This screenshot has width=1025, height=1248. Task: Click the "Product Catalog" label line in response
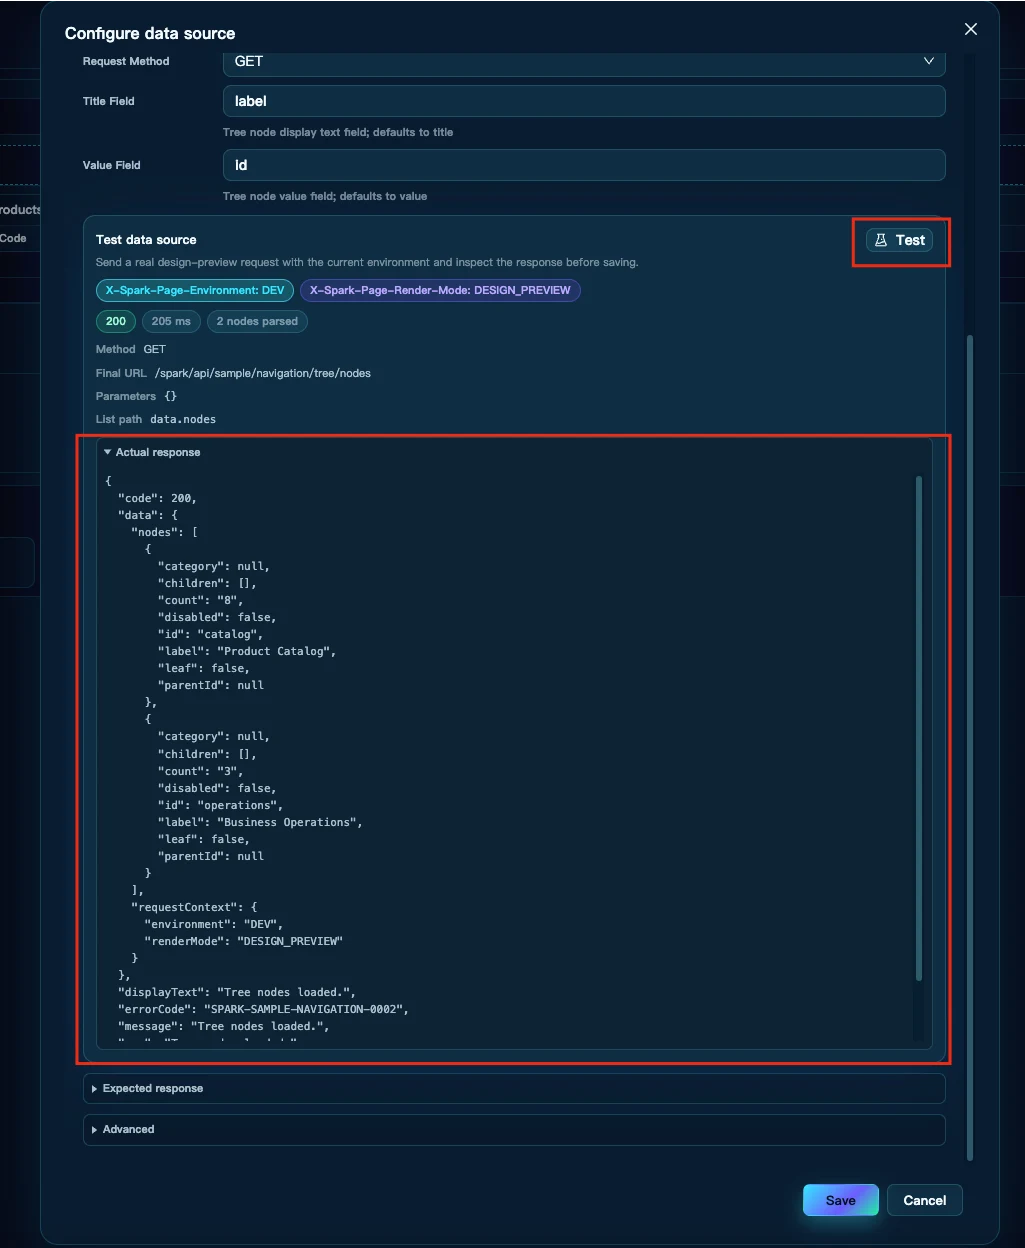click(247, 651)
